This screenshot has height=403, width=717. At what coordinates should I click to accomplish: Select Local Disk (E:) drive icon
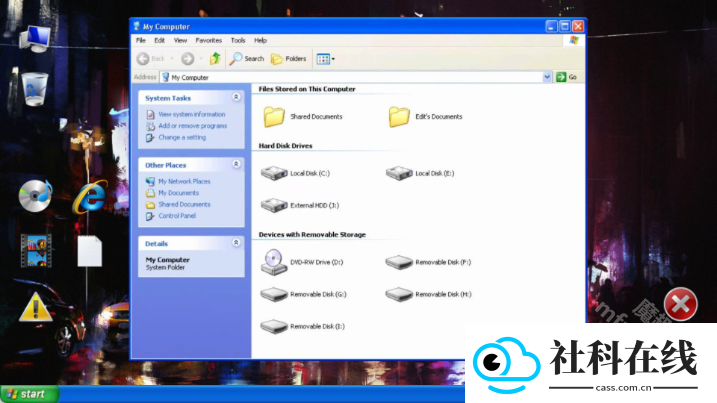tap(399, 173)
